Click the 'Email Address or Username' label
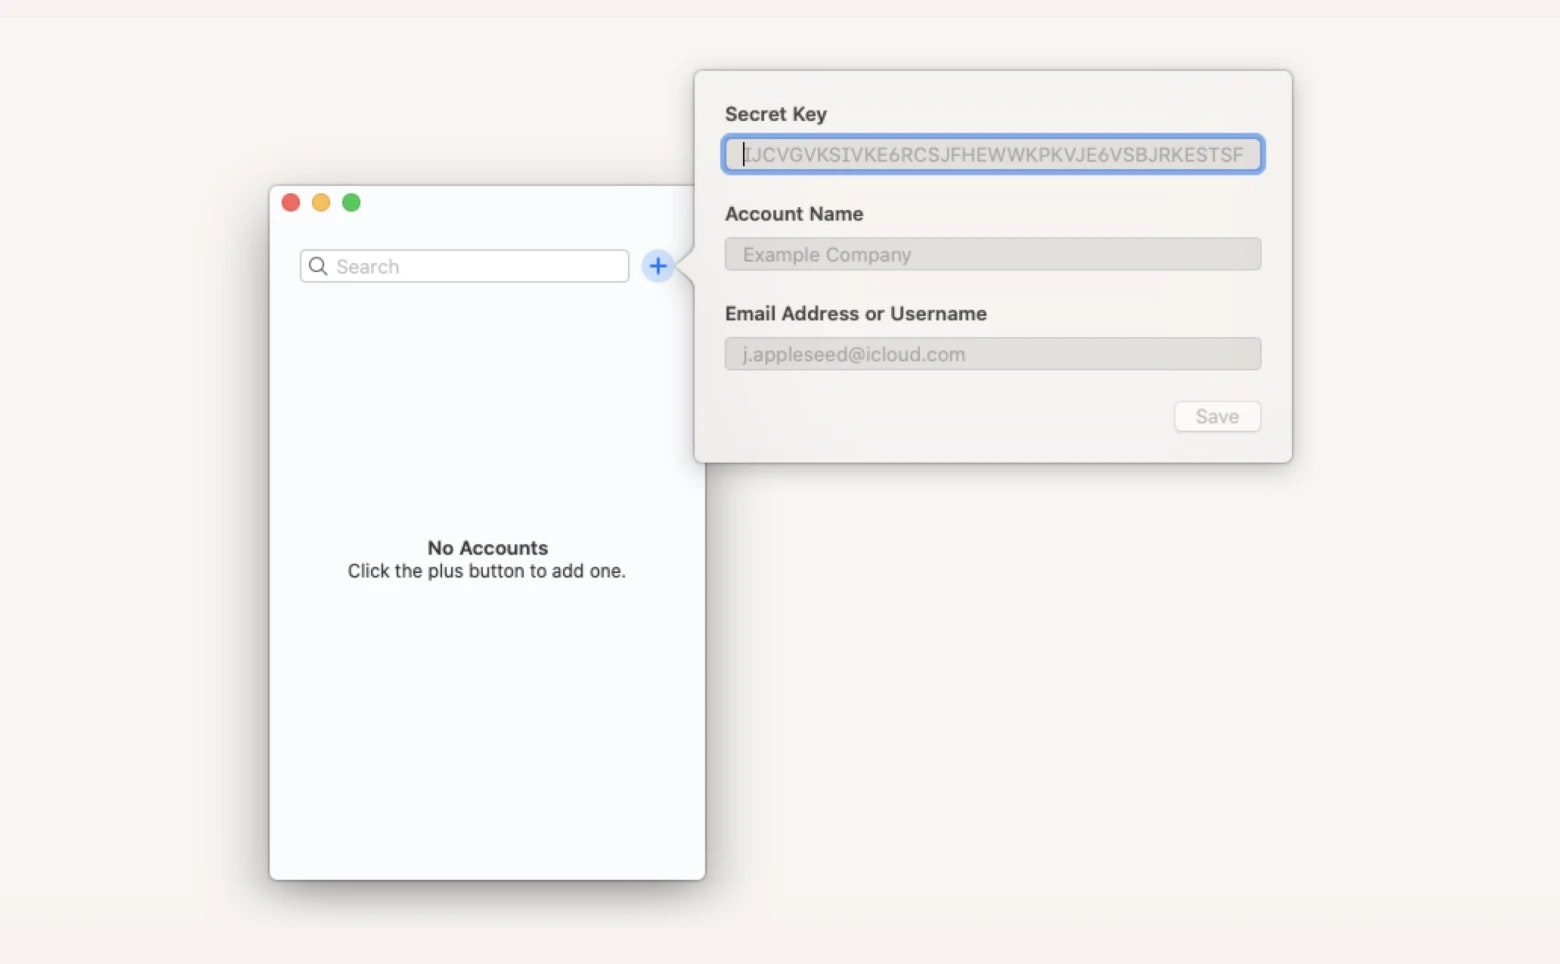The height and width of the screenshot is (964, 1560). [856, 314]
